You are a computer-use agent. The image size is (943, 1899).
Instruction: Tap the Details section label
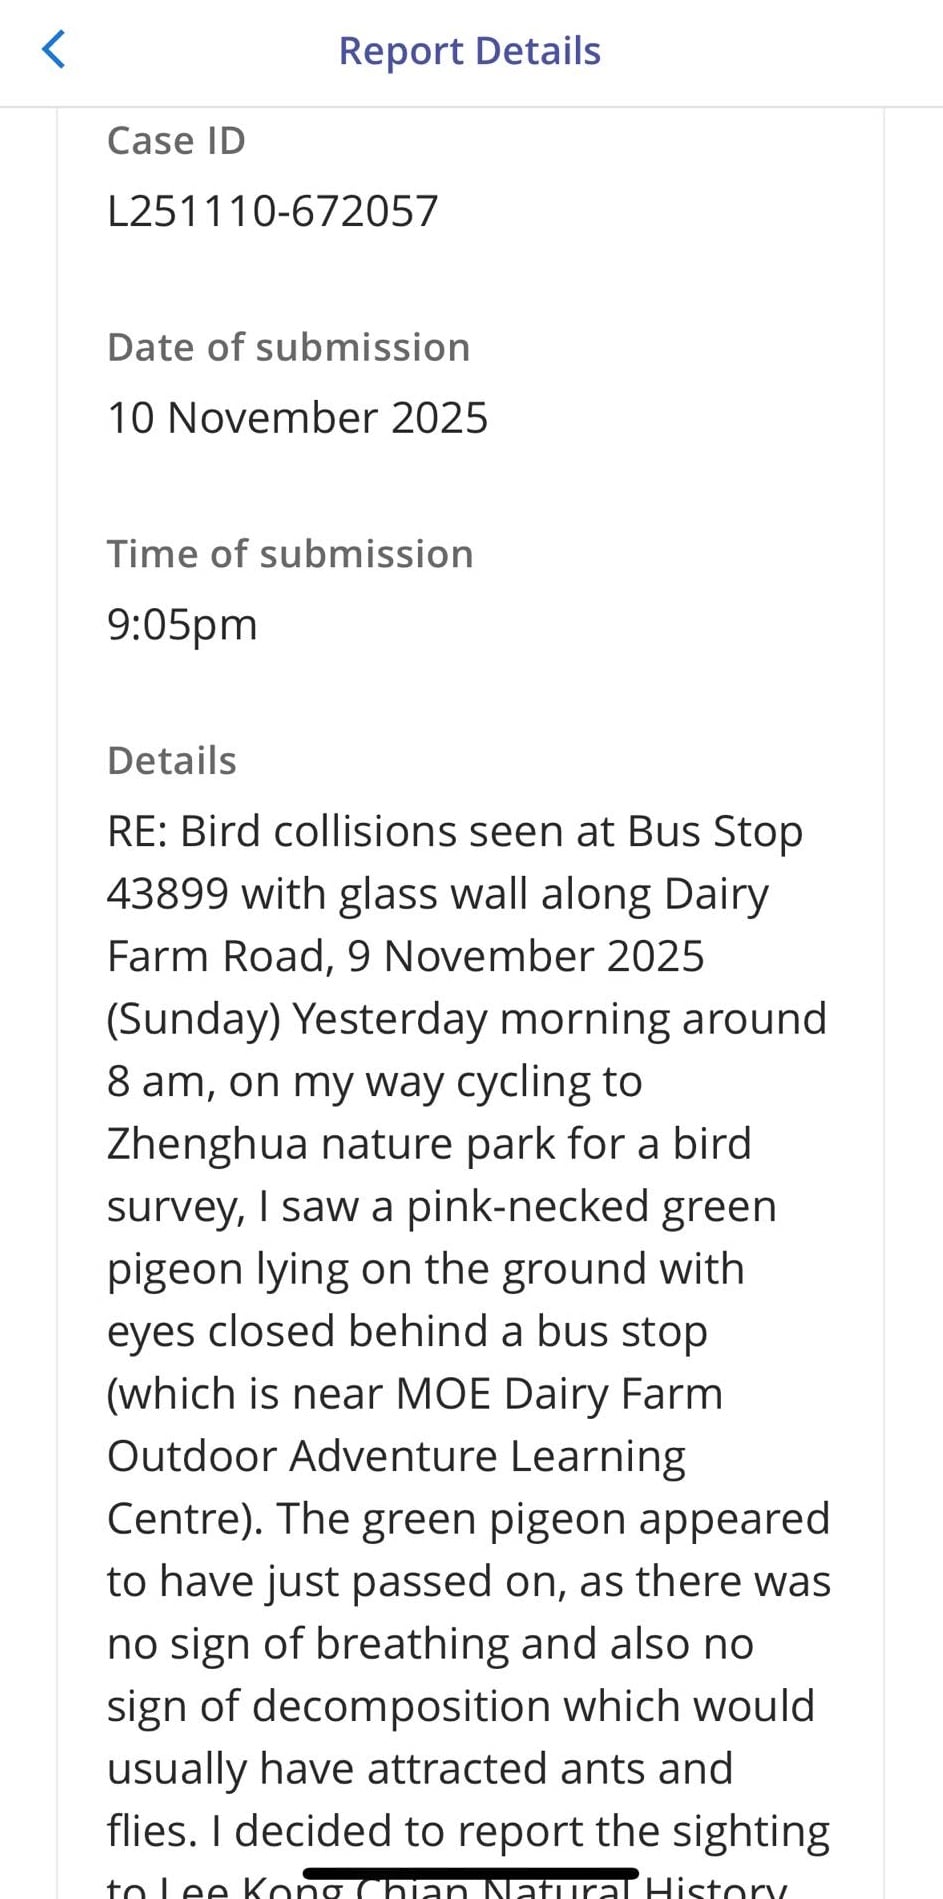pyautogui.click(x=172, y=761)
